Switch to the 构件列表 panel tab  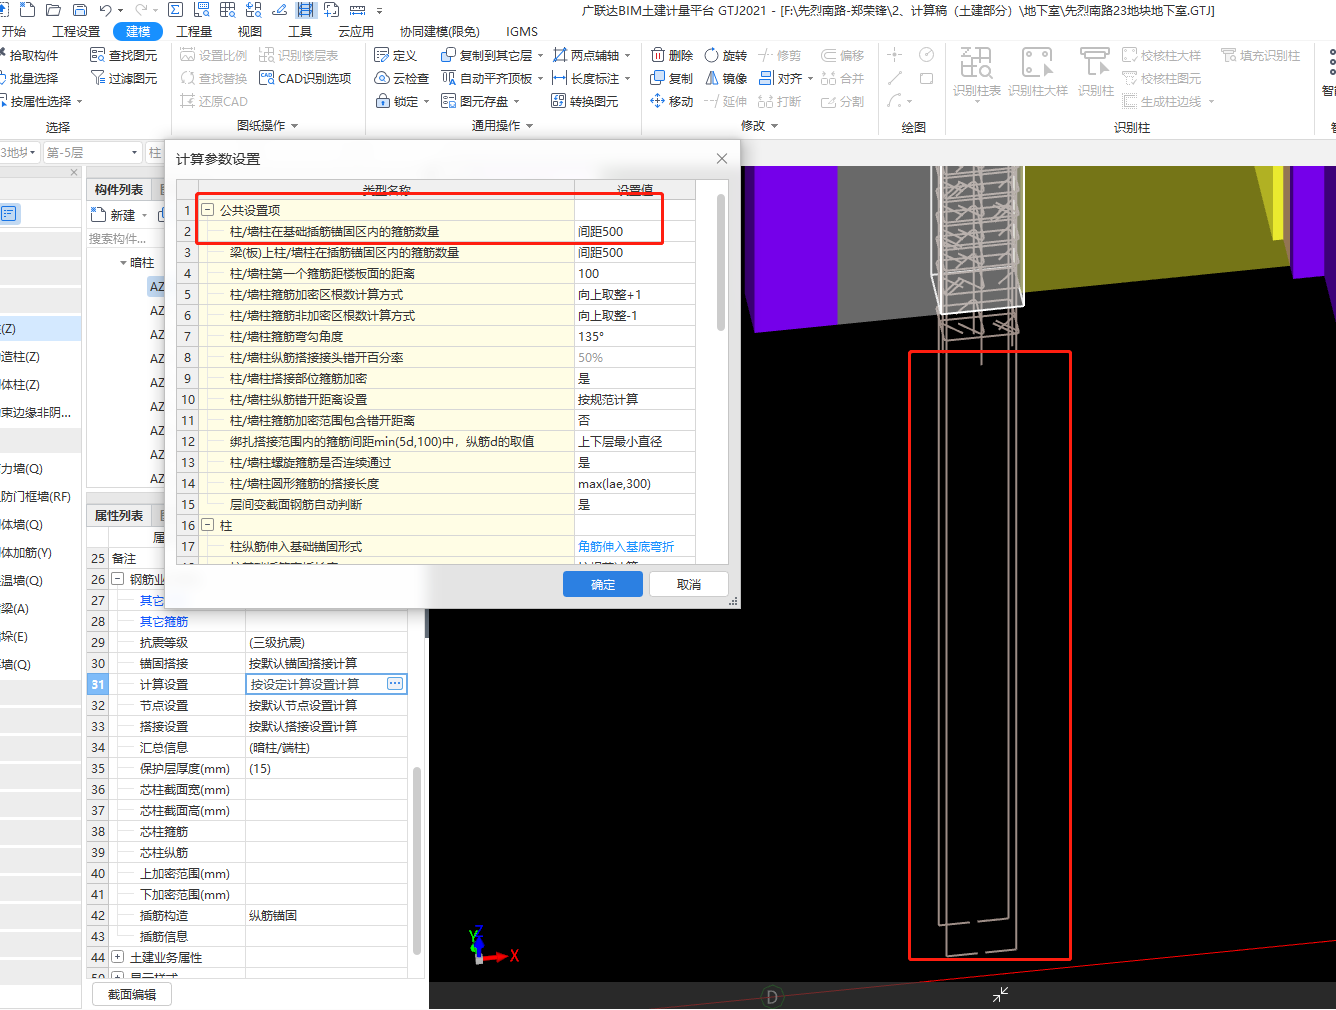(x=119, y=189)
